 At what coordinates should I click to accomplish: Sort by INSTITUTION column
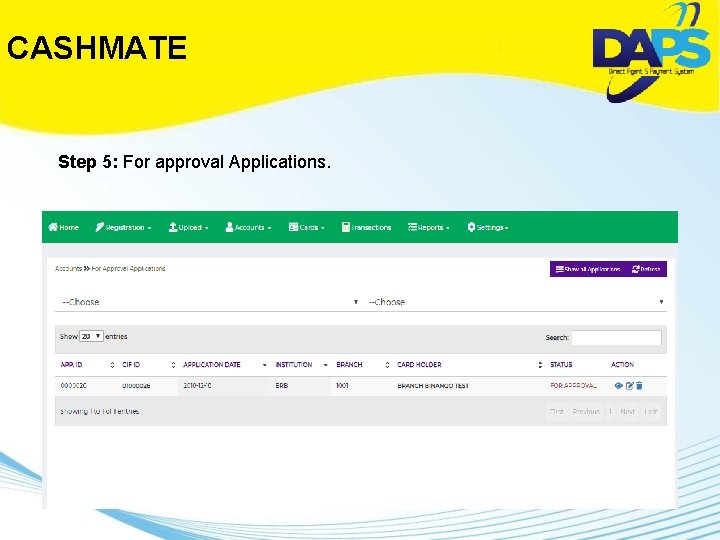[301, 365]
